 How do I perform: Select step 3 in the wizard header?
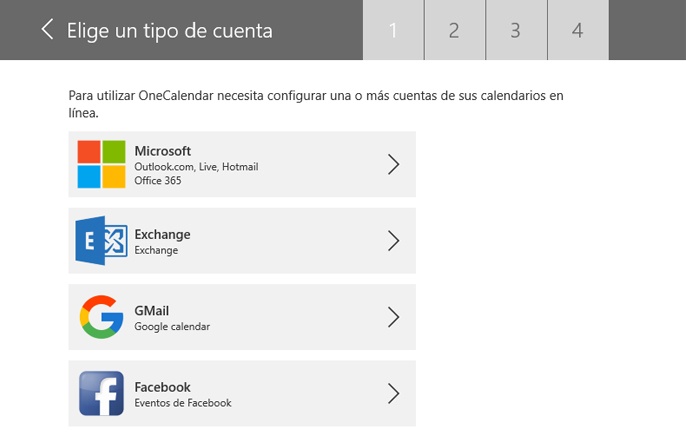pyautogui.click(x=516, y=30)
